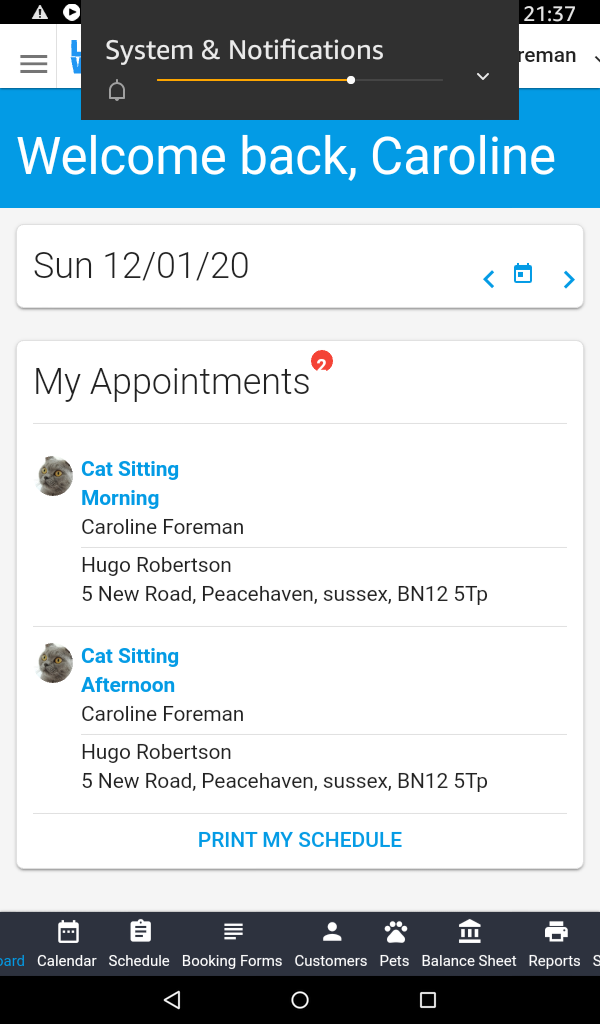Adjust the notification volume slider

coord(350,79)
